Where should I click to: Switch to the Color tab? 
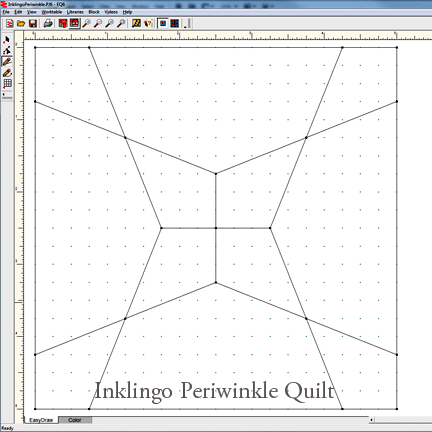[75, 420]
